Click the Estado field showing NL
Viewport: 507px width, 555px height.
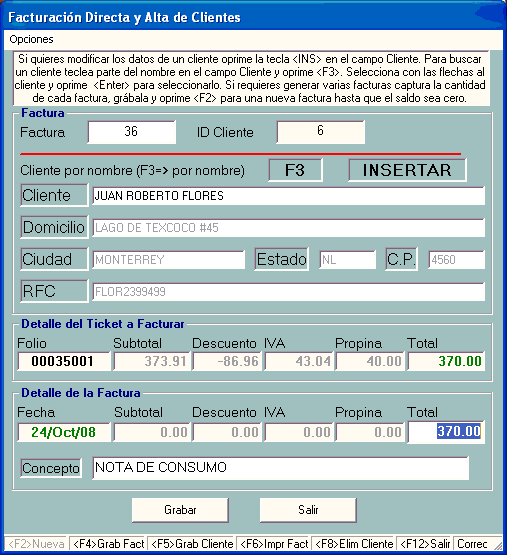tap(347, 259)
